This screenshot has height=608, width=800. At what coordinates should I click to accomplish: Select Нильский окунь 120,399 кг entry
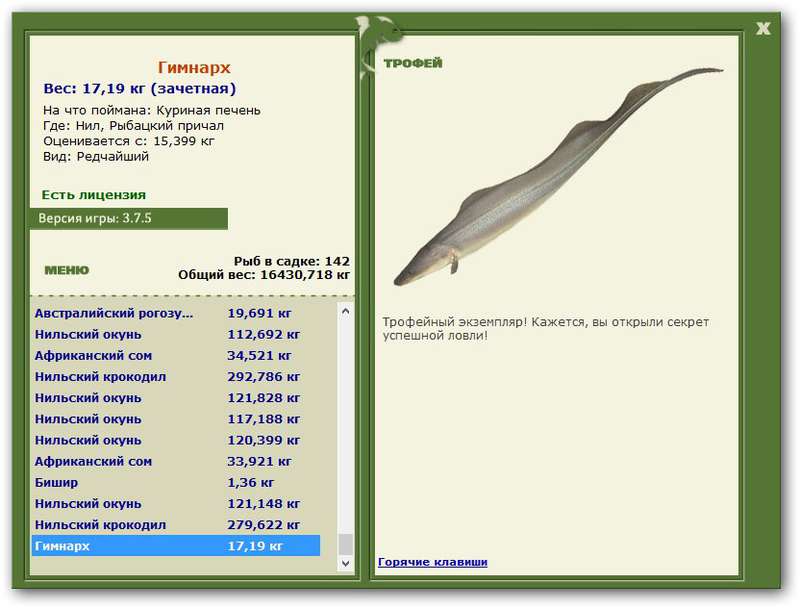(x=176, y=440)
